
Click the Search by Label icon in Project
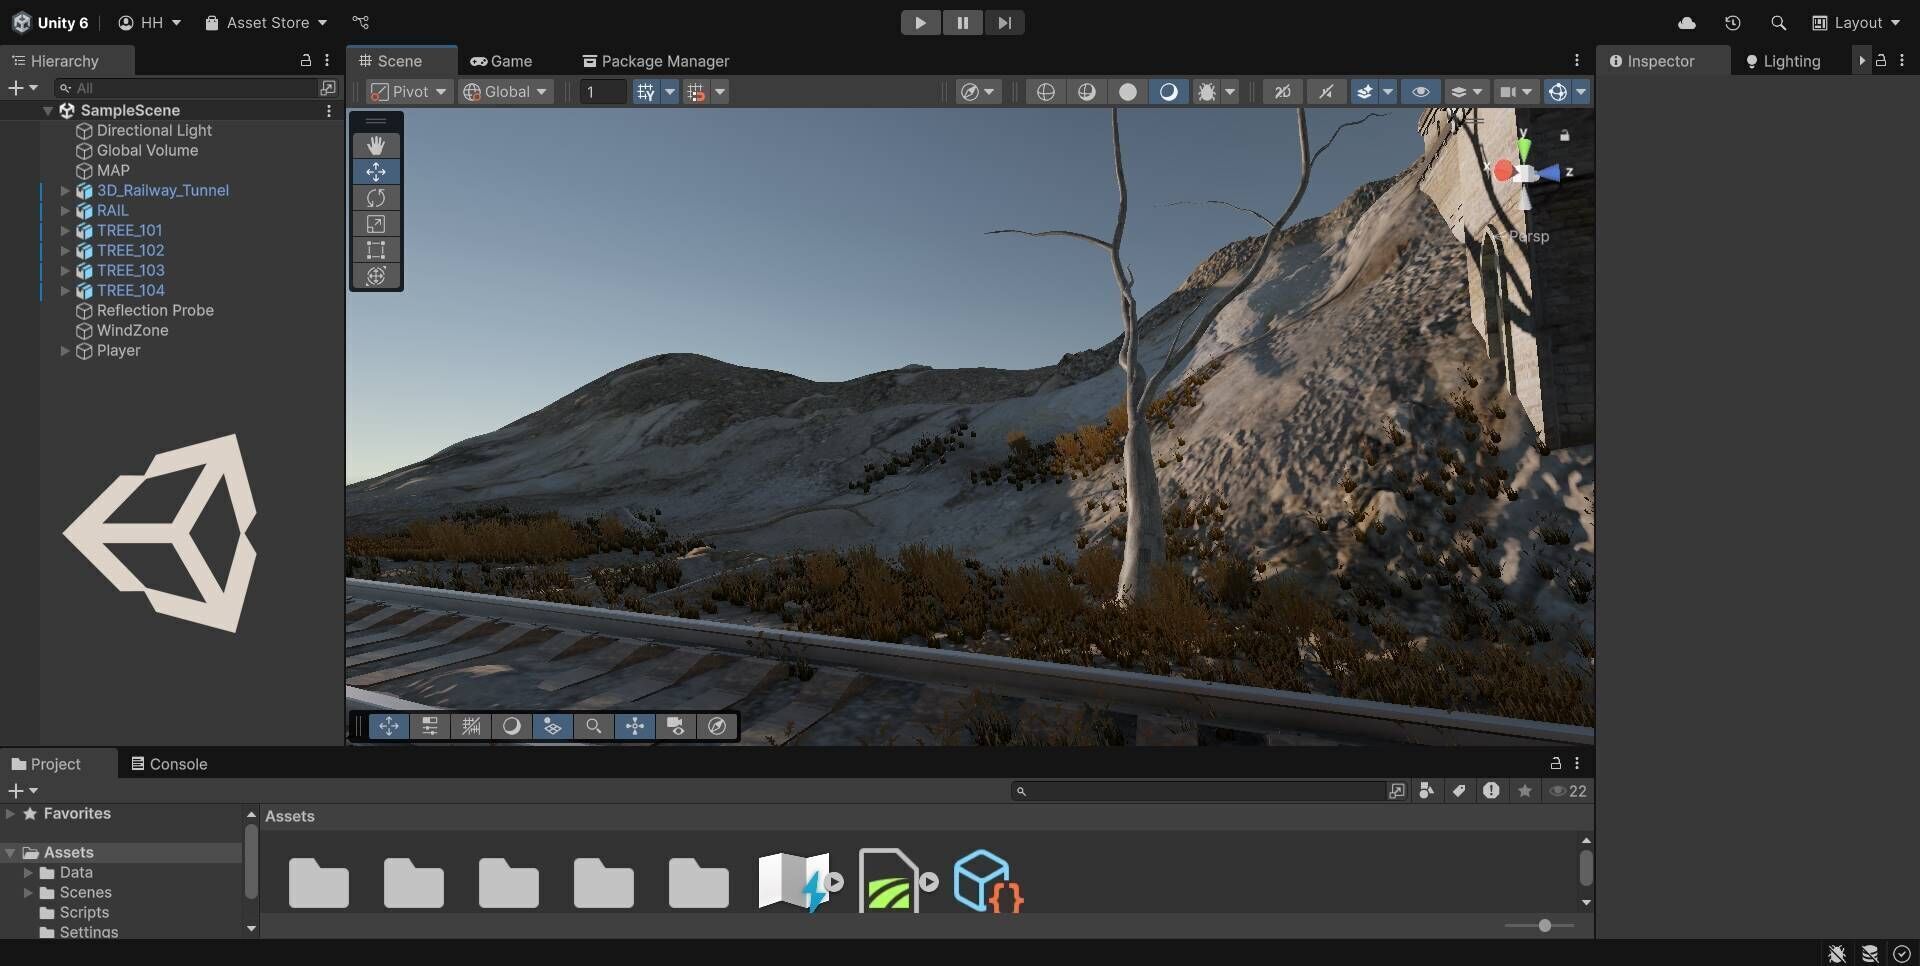point(1460,791)
